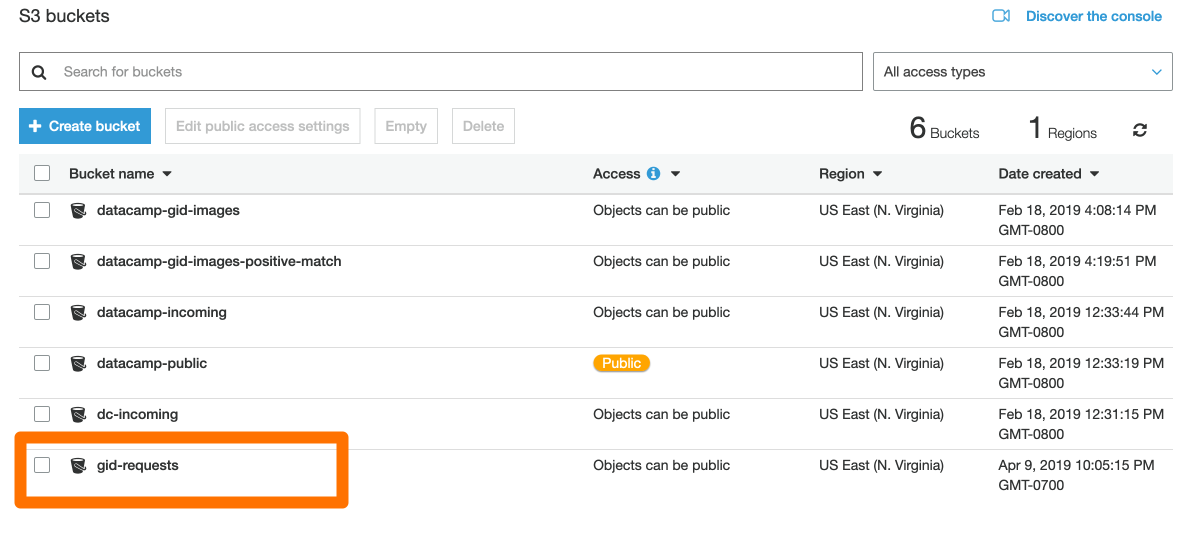This screenshot has height=544, width=1195.
Task: Open the All access types dropdown
Action: (1022, 72)
